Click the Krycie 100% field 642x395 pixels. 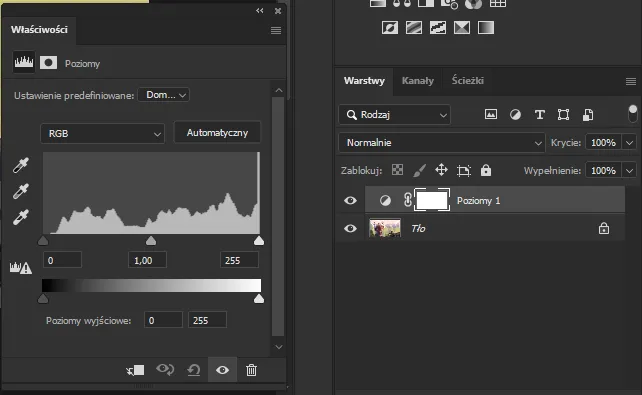604,143
